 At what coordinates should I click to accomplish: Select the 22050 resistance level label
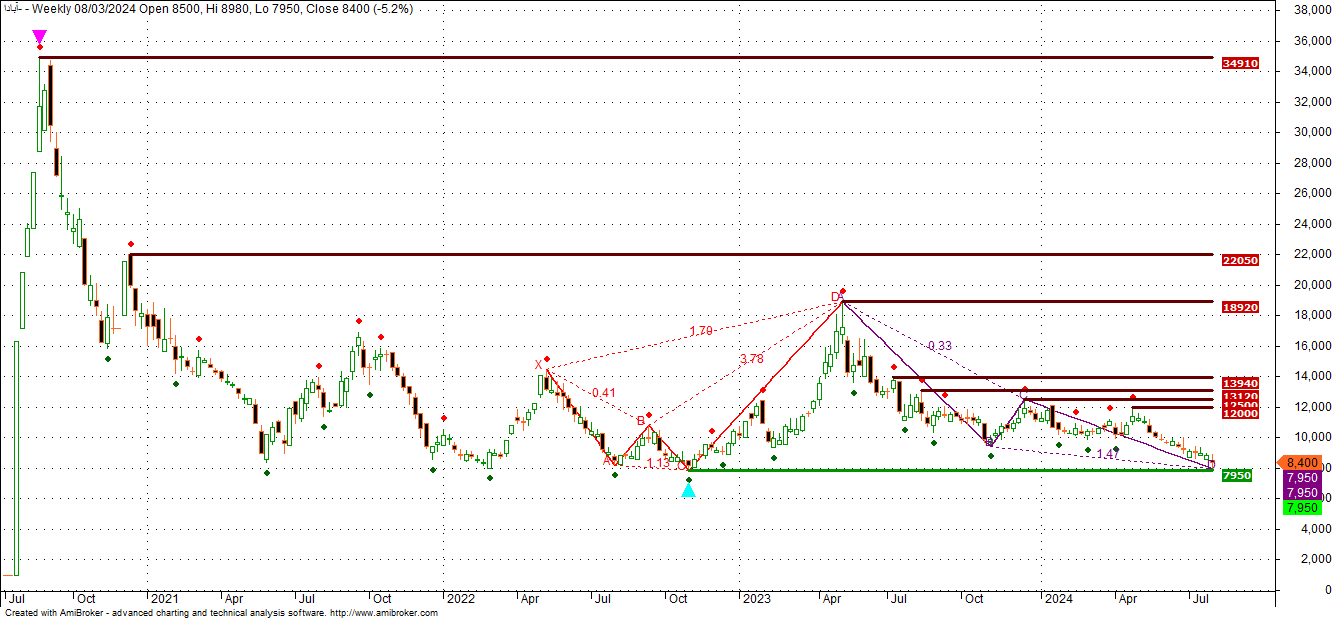(x=1239, y=259)
